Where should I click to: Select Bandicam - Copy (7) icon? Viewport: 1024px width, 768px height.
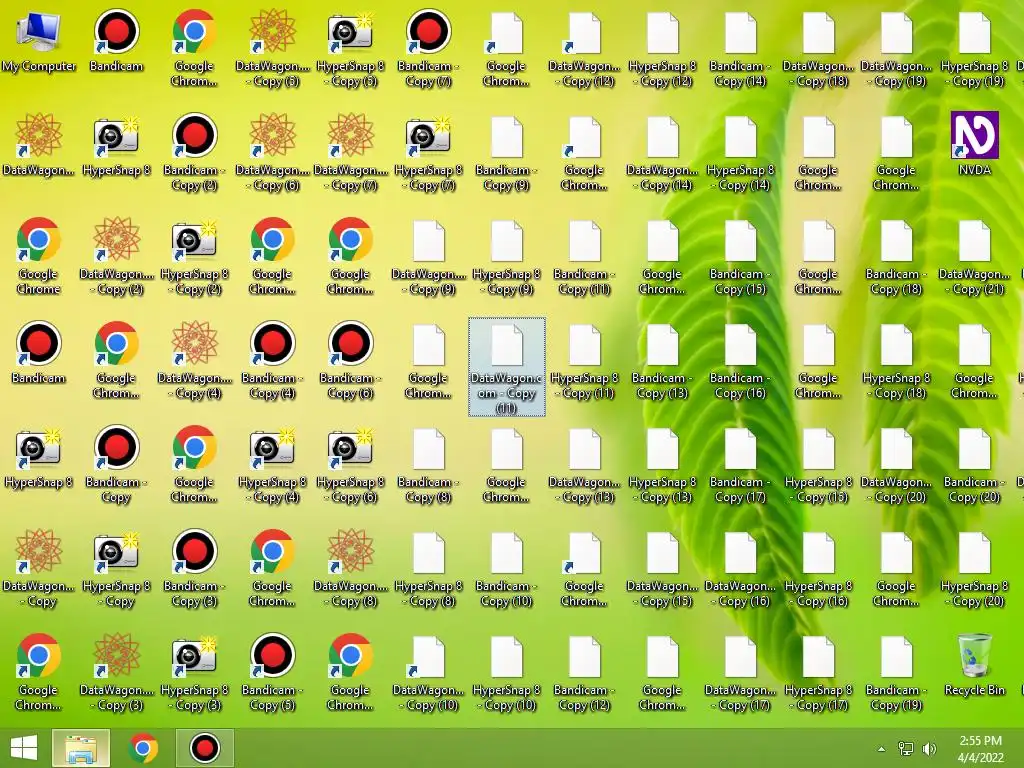[428, 48]
